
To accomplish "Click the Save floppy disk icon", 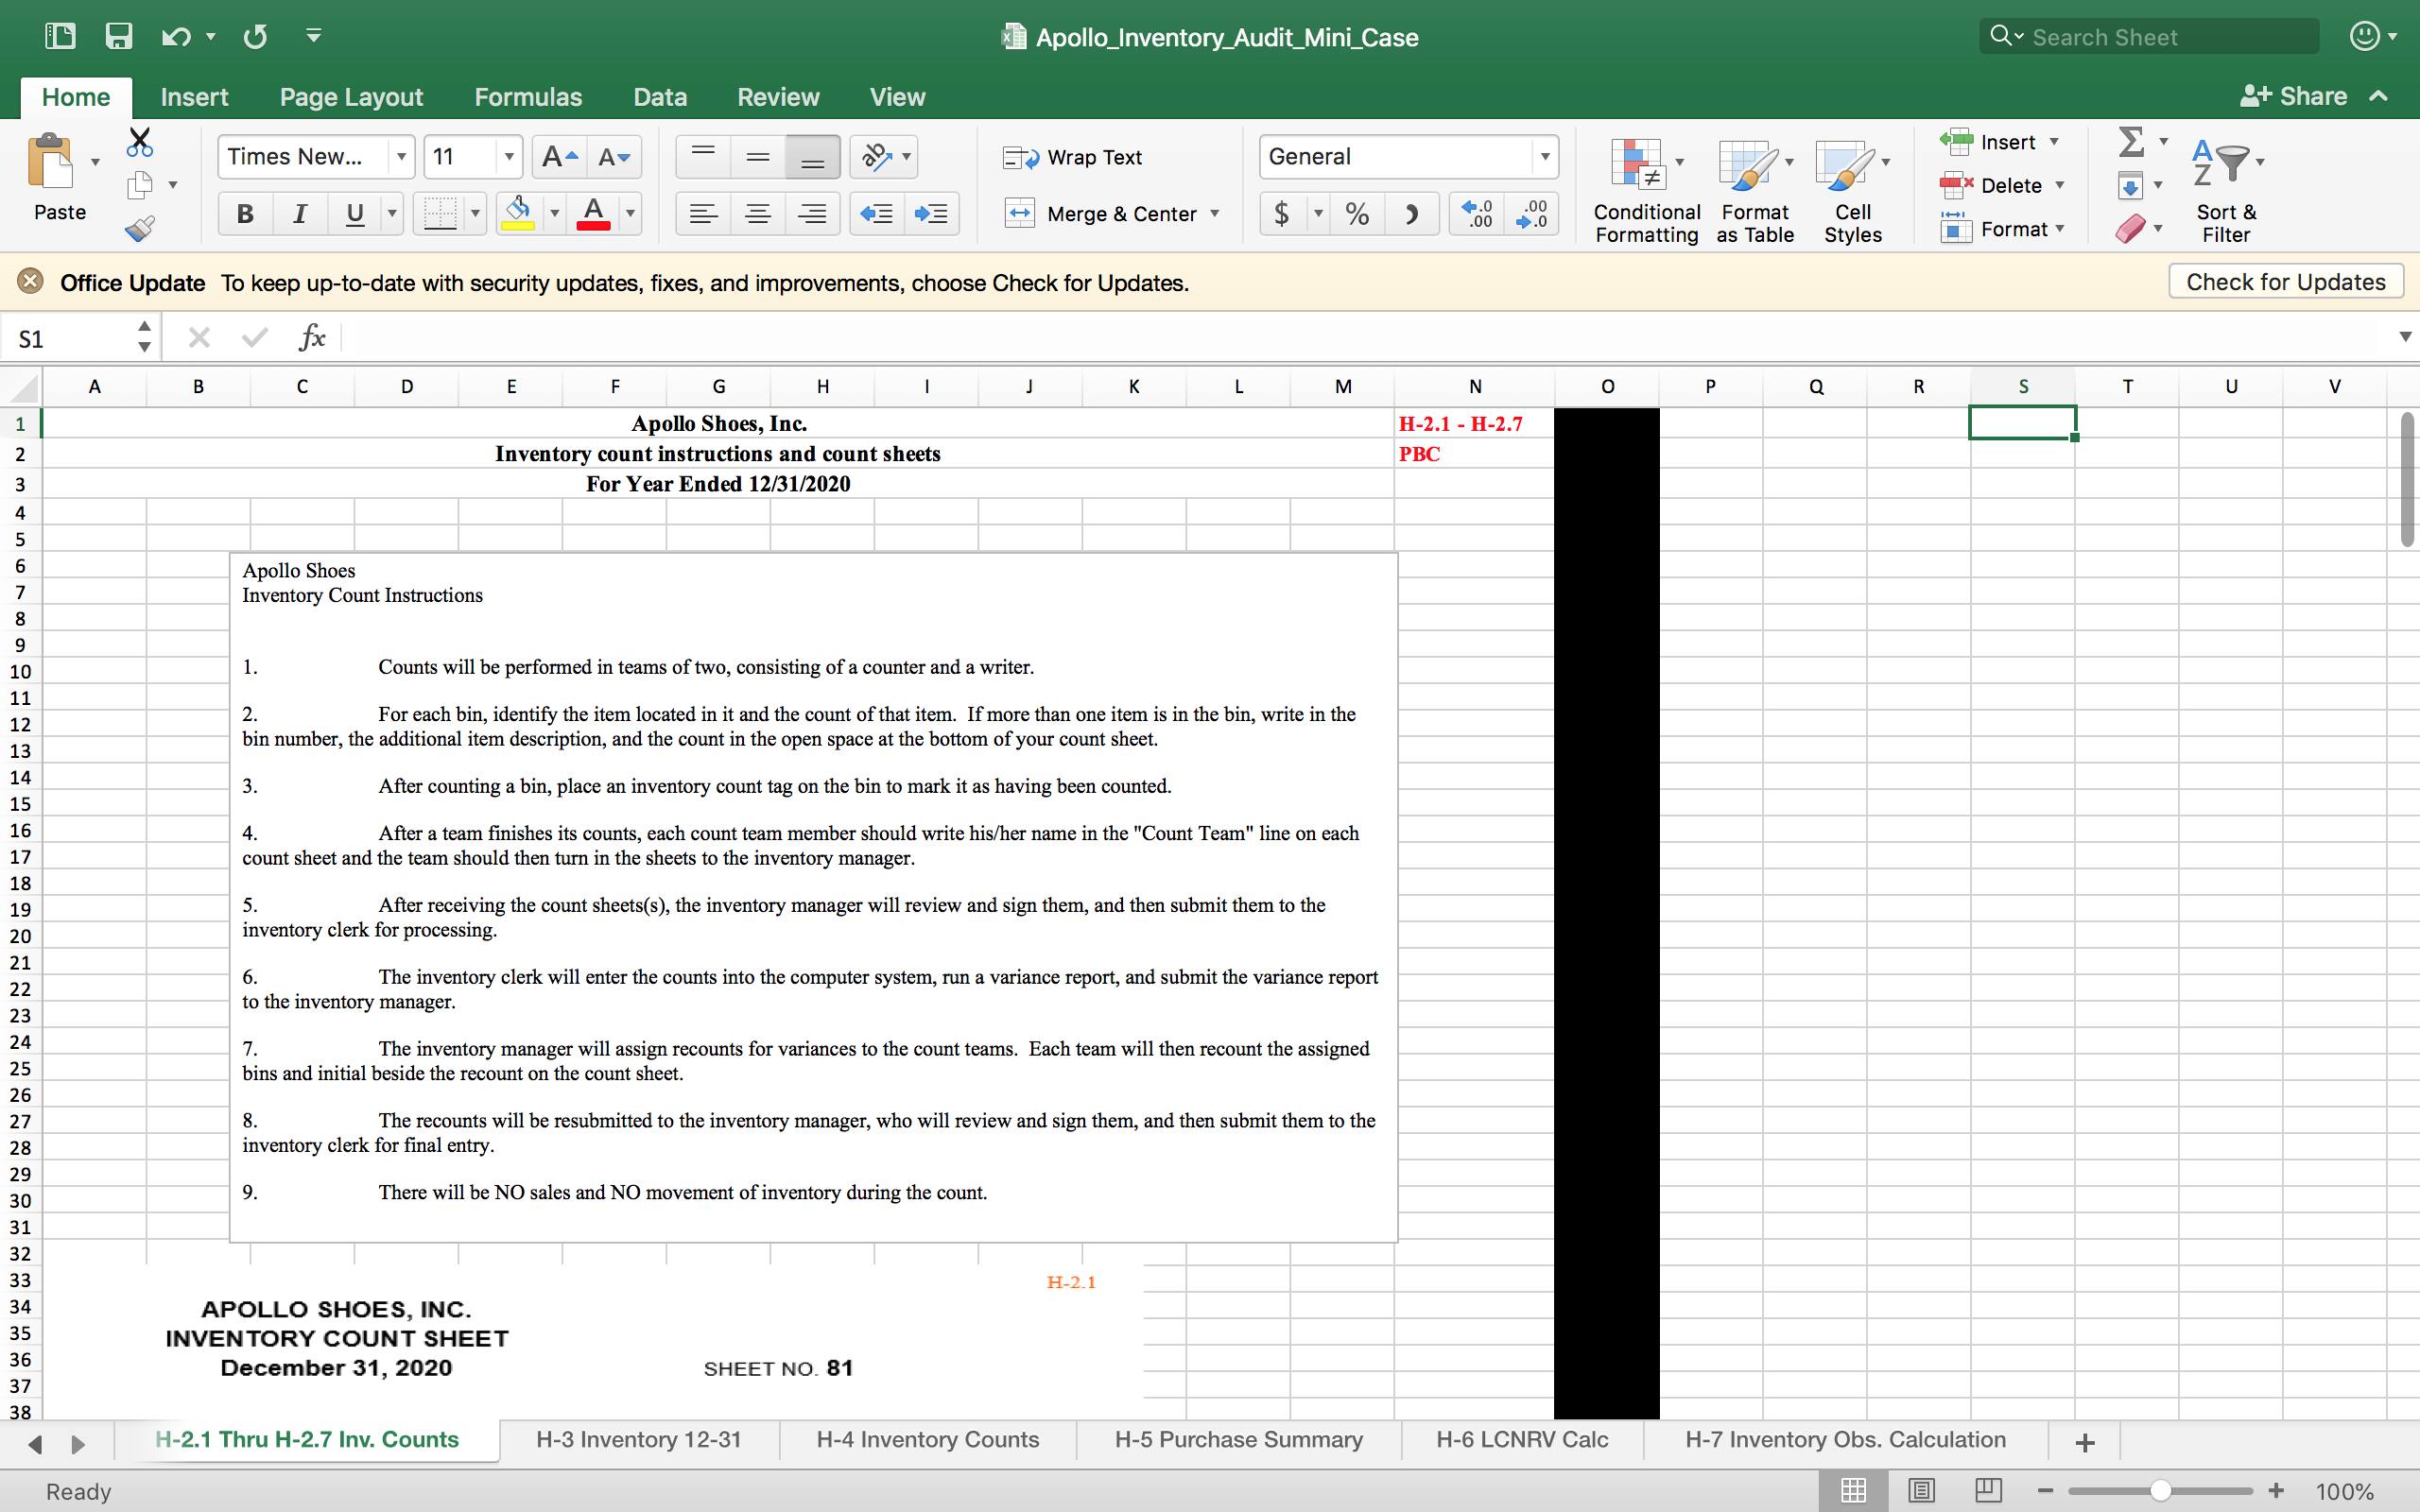I will click(x=119, y=37).
